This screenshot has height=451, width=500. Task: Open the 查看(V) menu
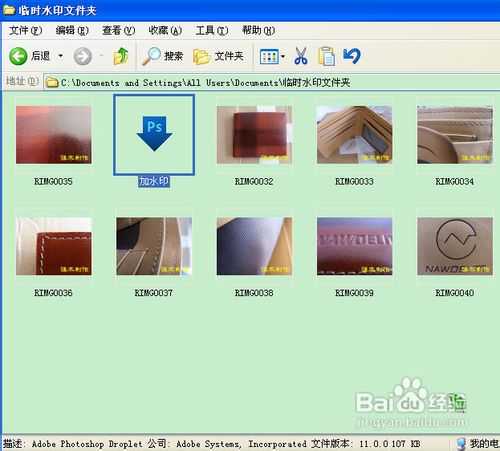118,30
